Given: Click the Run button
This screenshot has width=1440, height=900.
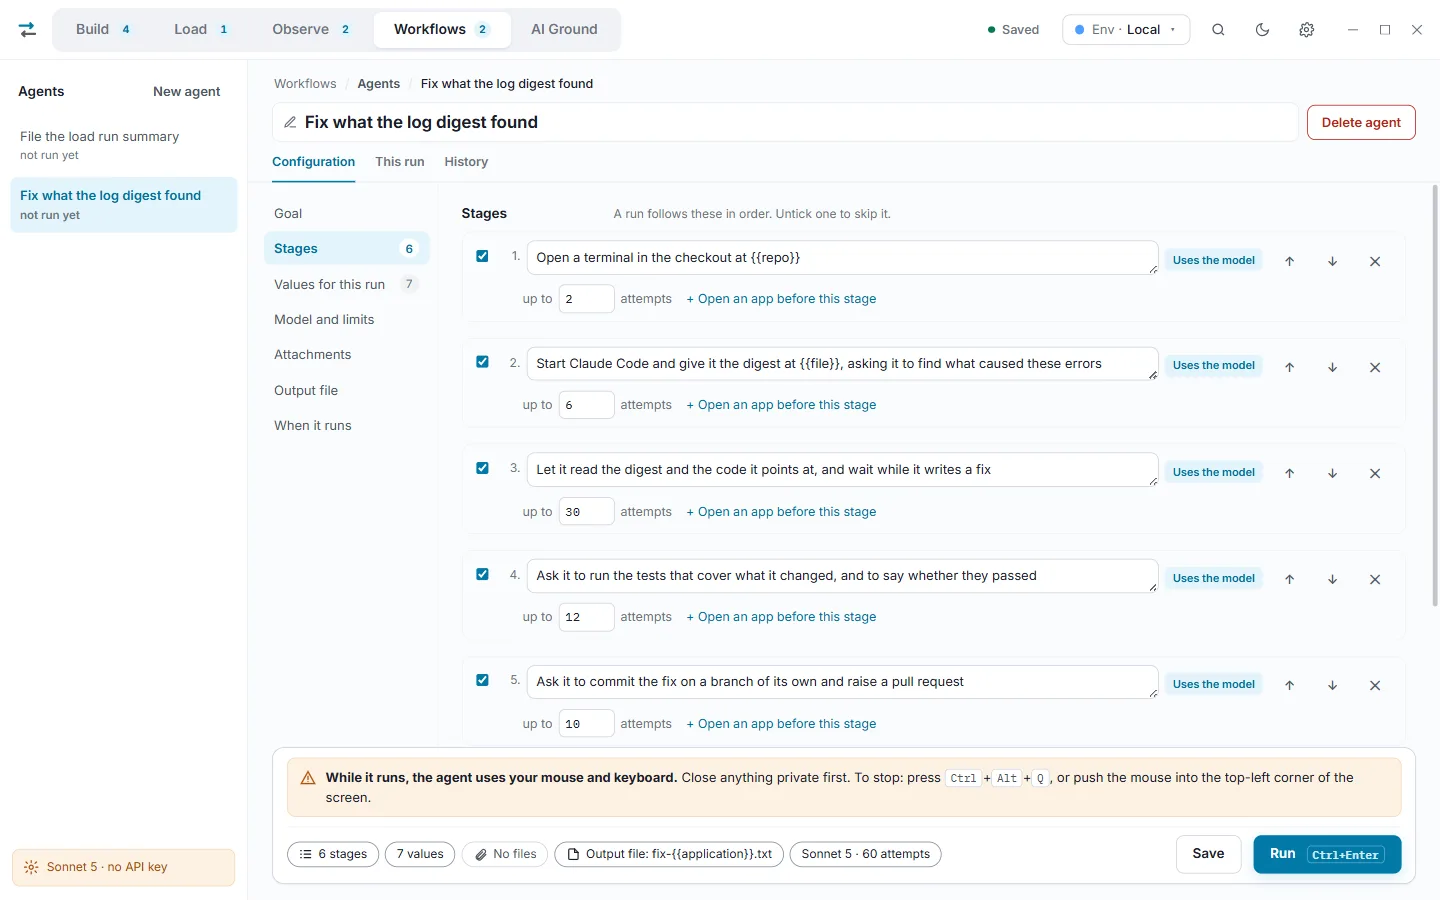Looking at the screenshot, I should click(1327, 854).
